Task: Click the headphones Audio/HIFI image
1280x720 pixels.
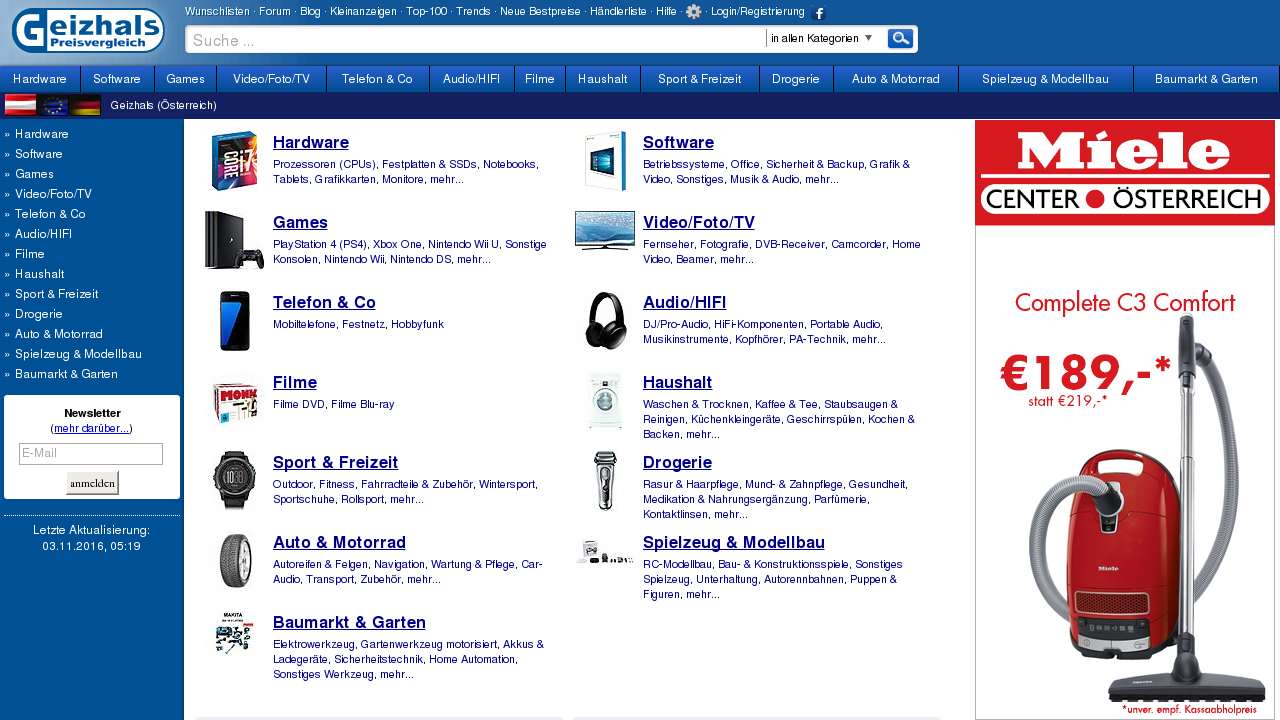Action: click(605, 320)
